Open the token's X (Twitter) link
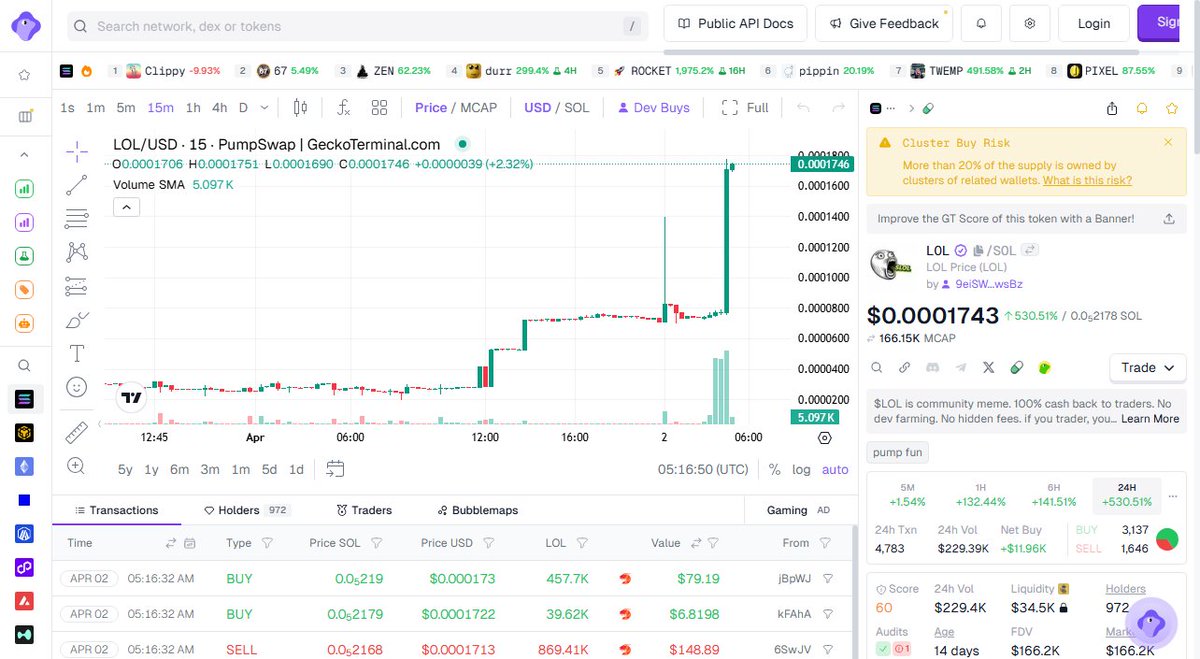The width and height of the screenshot is (1200, 659). tap(989, 368)
